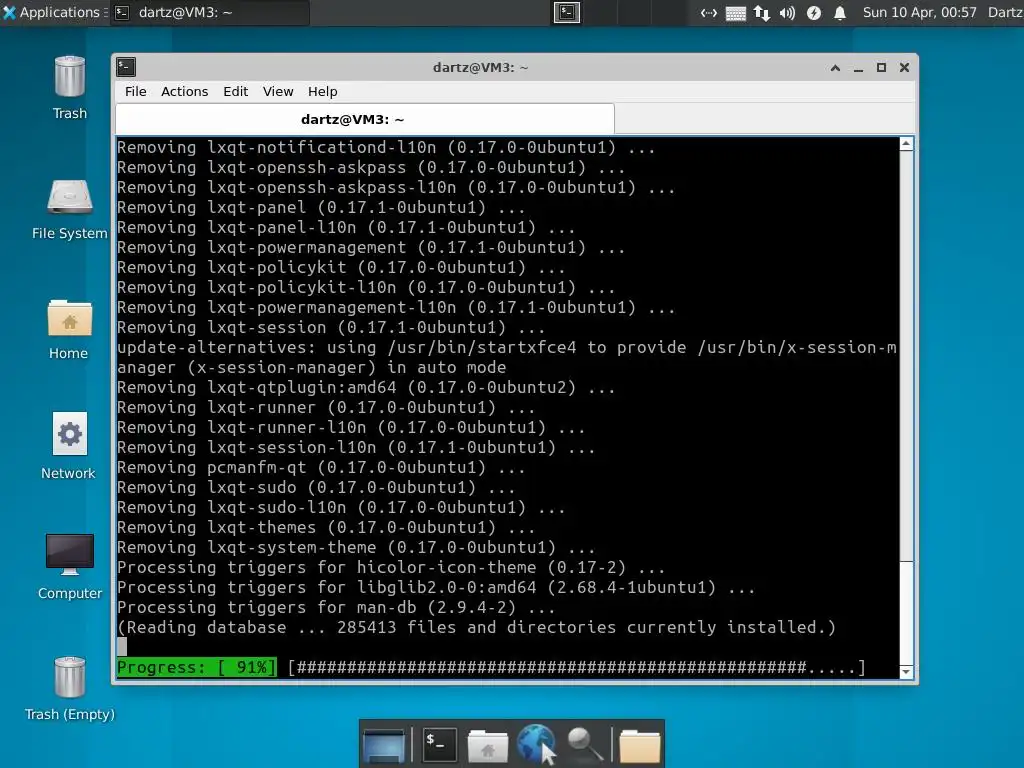Click the keyboard tray icon
The height and width of the screenshot is (768, 1024).
pyautogui.click(x=736, y=12)
